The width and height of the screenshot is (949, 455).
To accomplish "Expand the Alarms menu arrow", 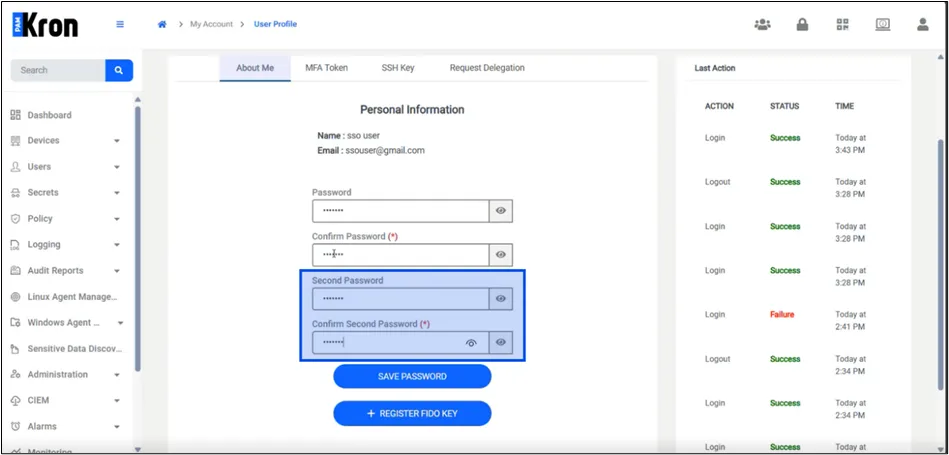I will coord(117,427).
